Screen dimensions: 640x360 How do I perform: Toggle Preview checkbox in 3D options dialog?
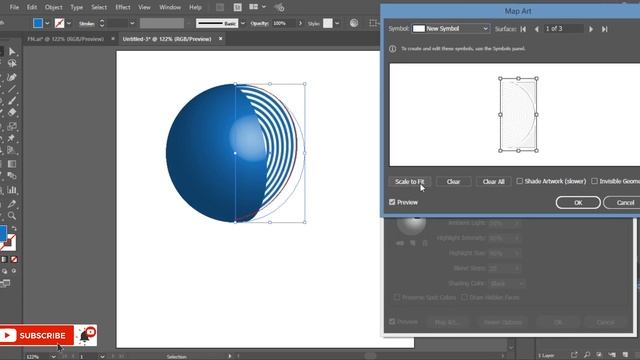tap(392, 322)
